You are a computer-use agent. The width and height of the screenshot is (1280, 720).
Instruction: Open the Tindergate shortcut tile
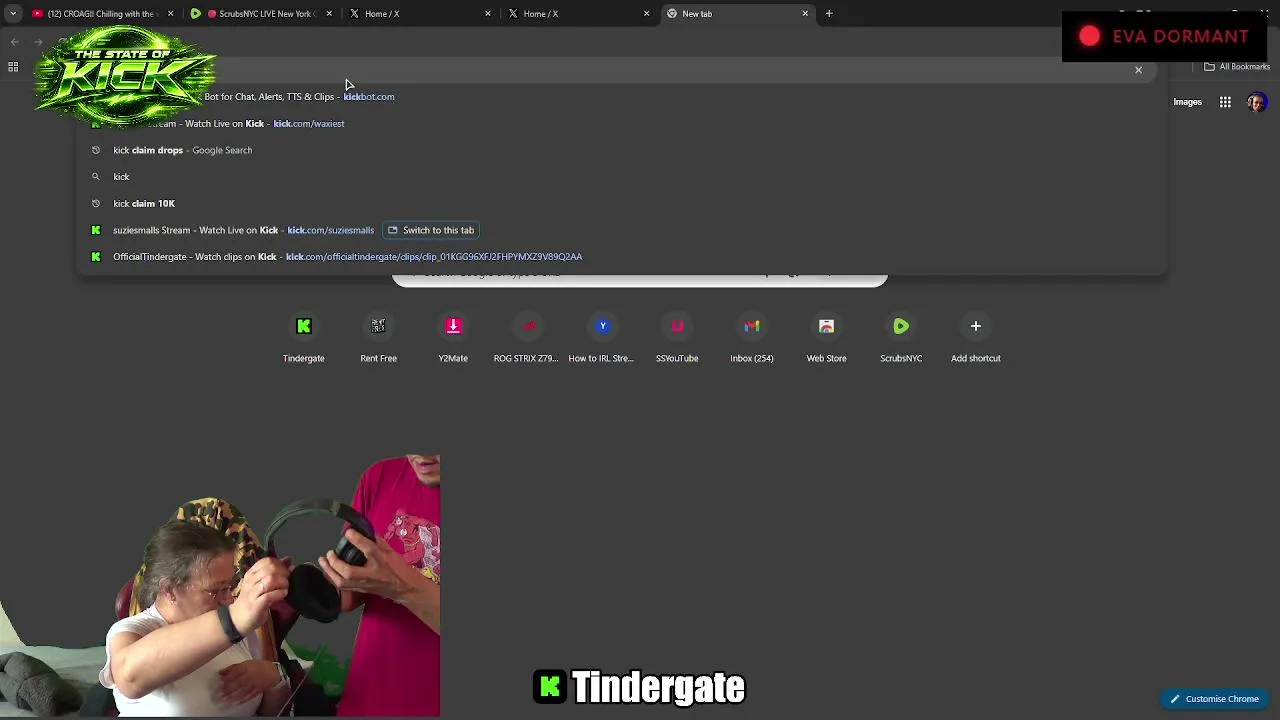[303, 338]
